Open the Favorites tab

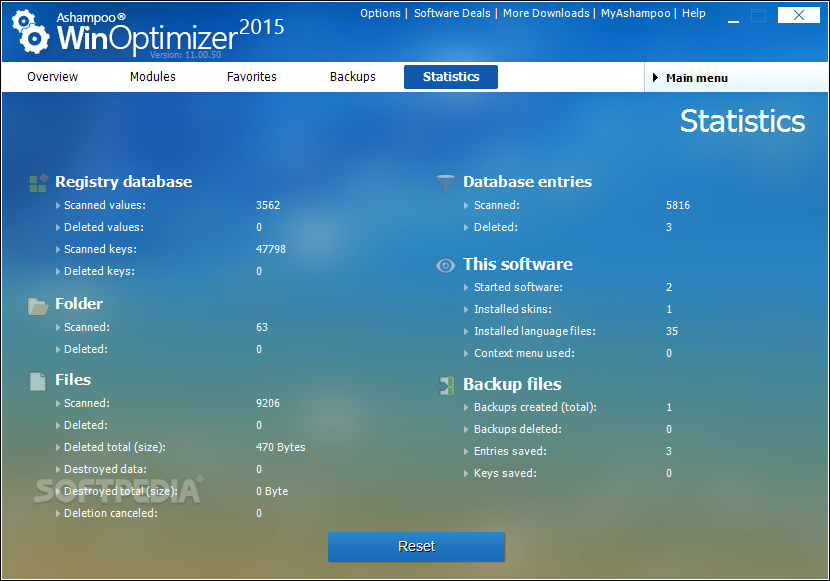click(251, 77)
